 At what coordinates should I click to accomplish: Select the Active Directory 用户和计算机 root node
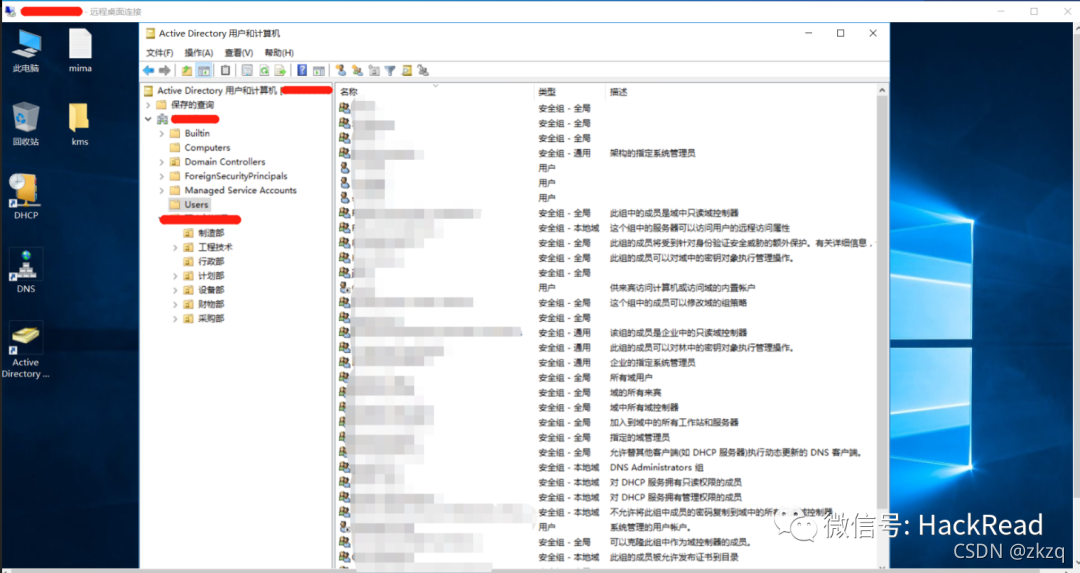216,90
